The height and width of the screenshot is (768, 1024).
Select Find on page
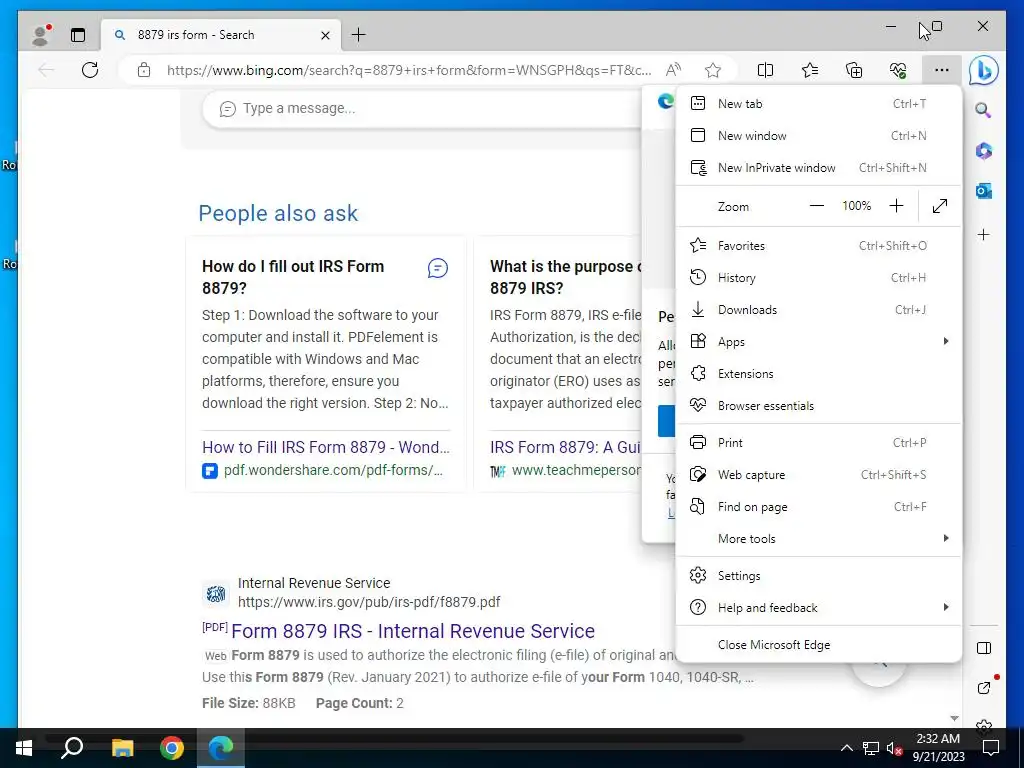818,507
